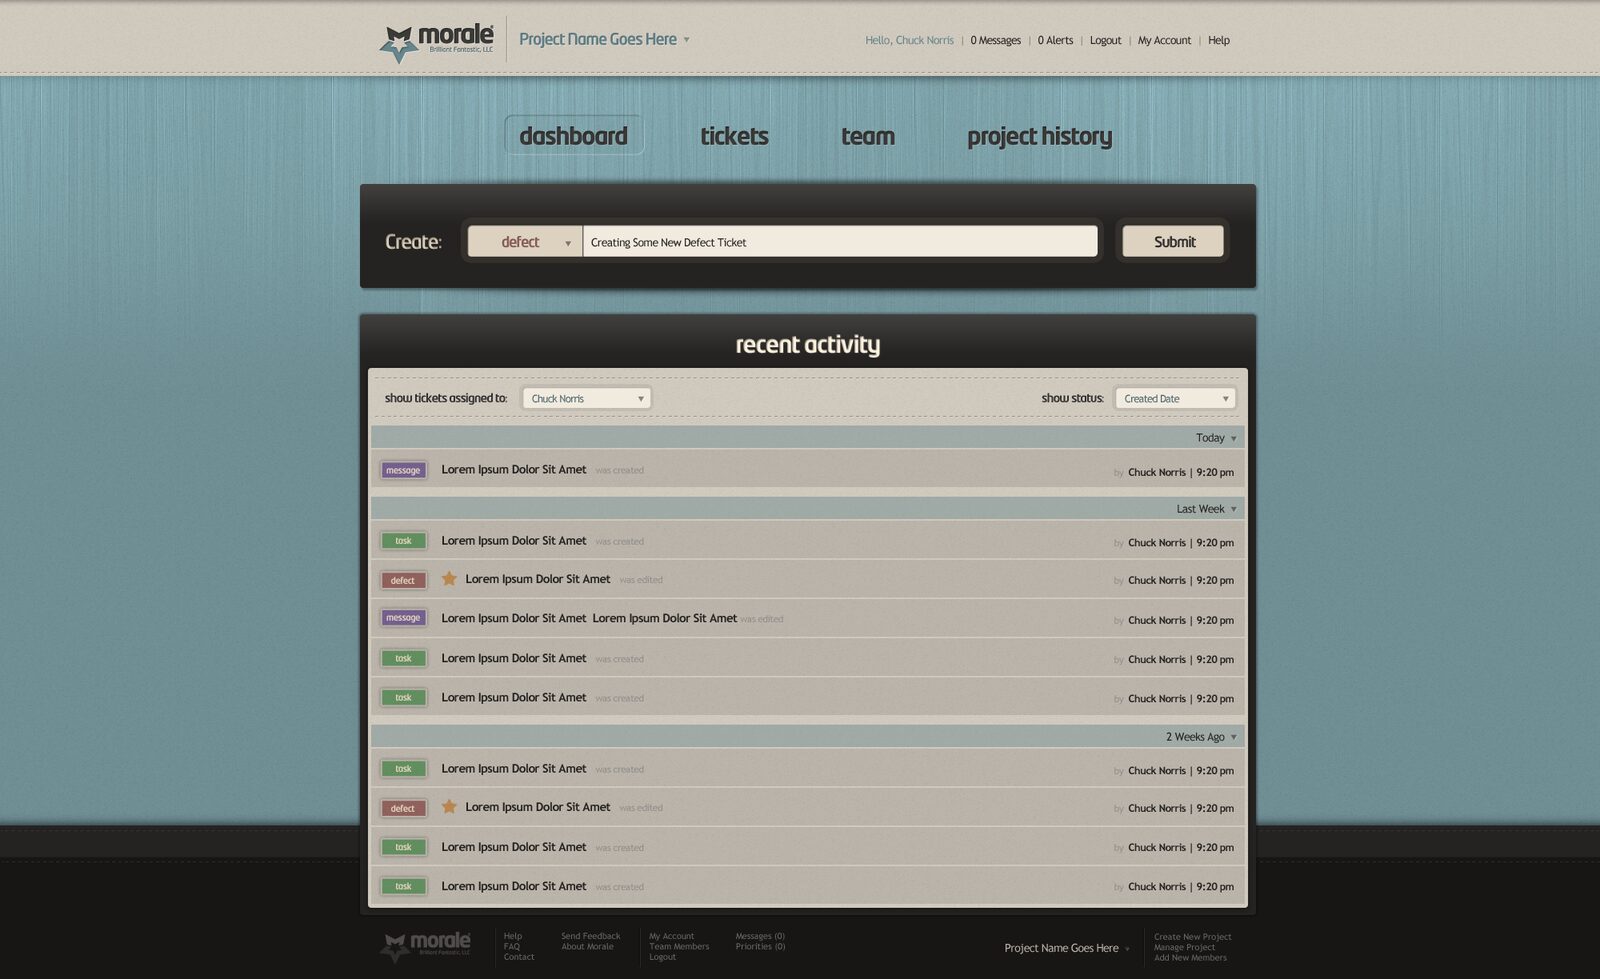
Task: Click Add New Members in the footer
Action: pos(1190,958)
